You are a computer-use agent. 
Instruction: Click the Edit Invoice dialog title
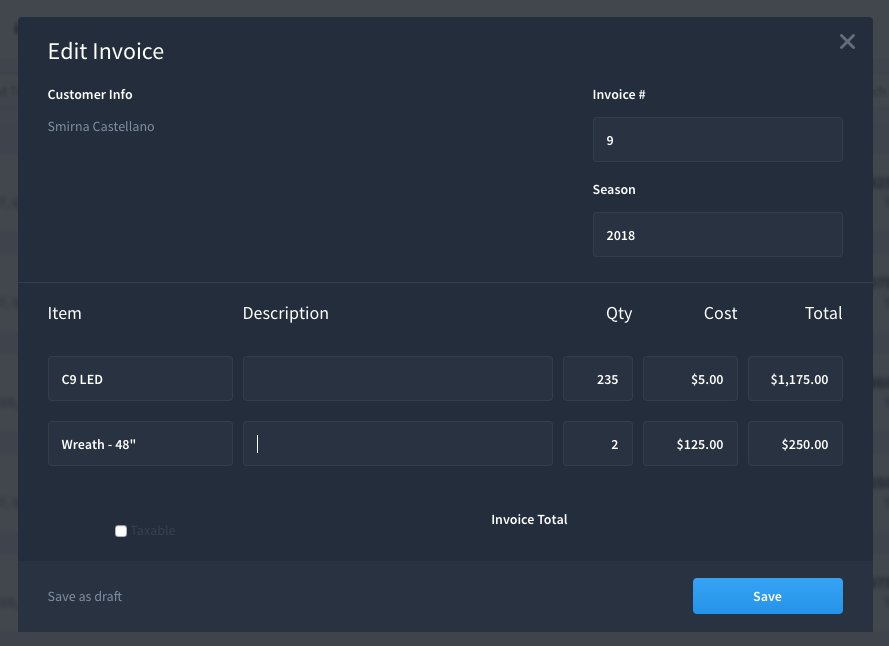[106, 51]
